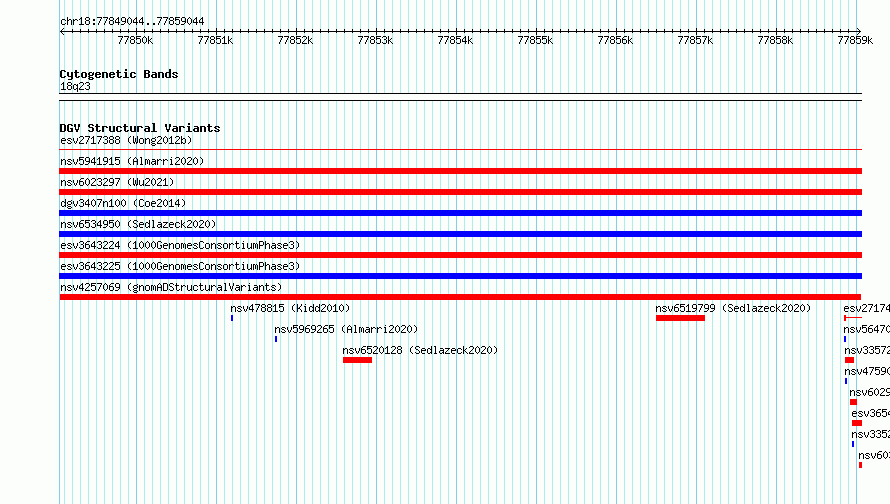Click the blue bar under esv3643225

point(460,276)
